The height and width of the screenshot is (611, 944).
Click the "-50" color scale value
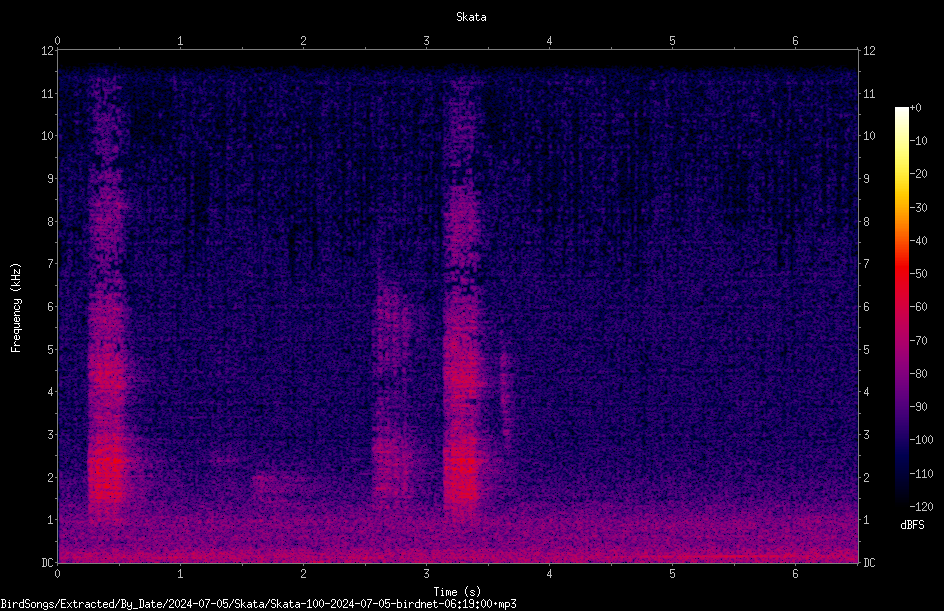(x=919, y=274)
